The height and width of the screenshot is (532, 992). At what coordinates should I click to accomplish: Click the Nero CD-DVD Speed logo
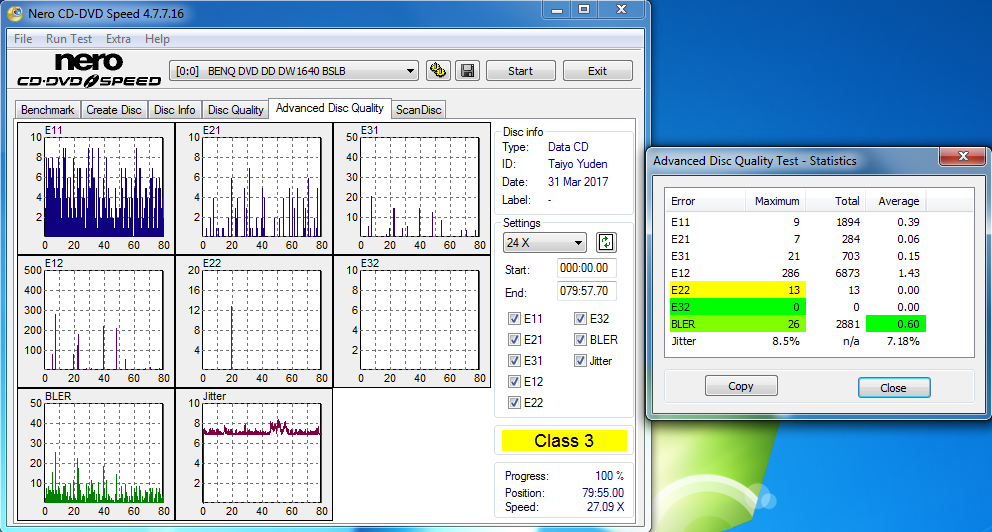click(88, 71)
